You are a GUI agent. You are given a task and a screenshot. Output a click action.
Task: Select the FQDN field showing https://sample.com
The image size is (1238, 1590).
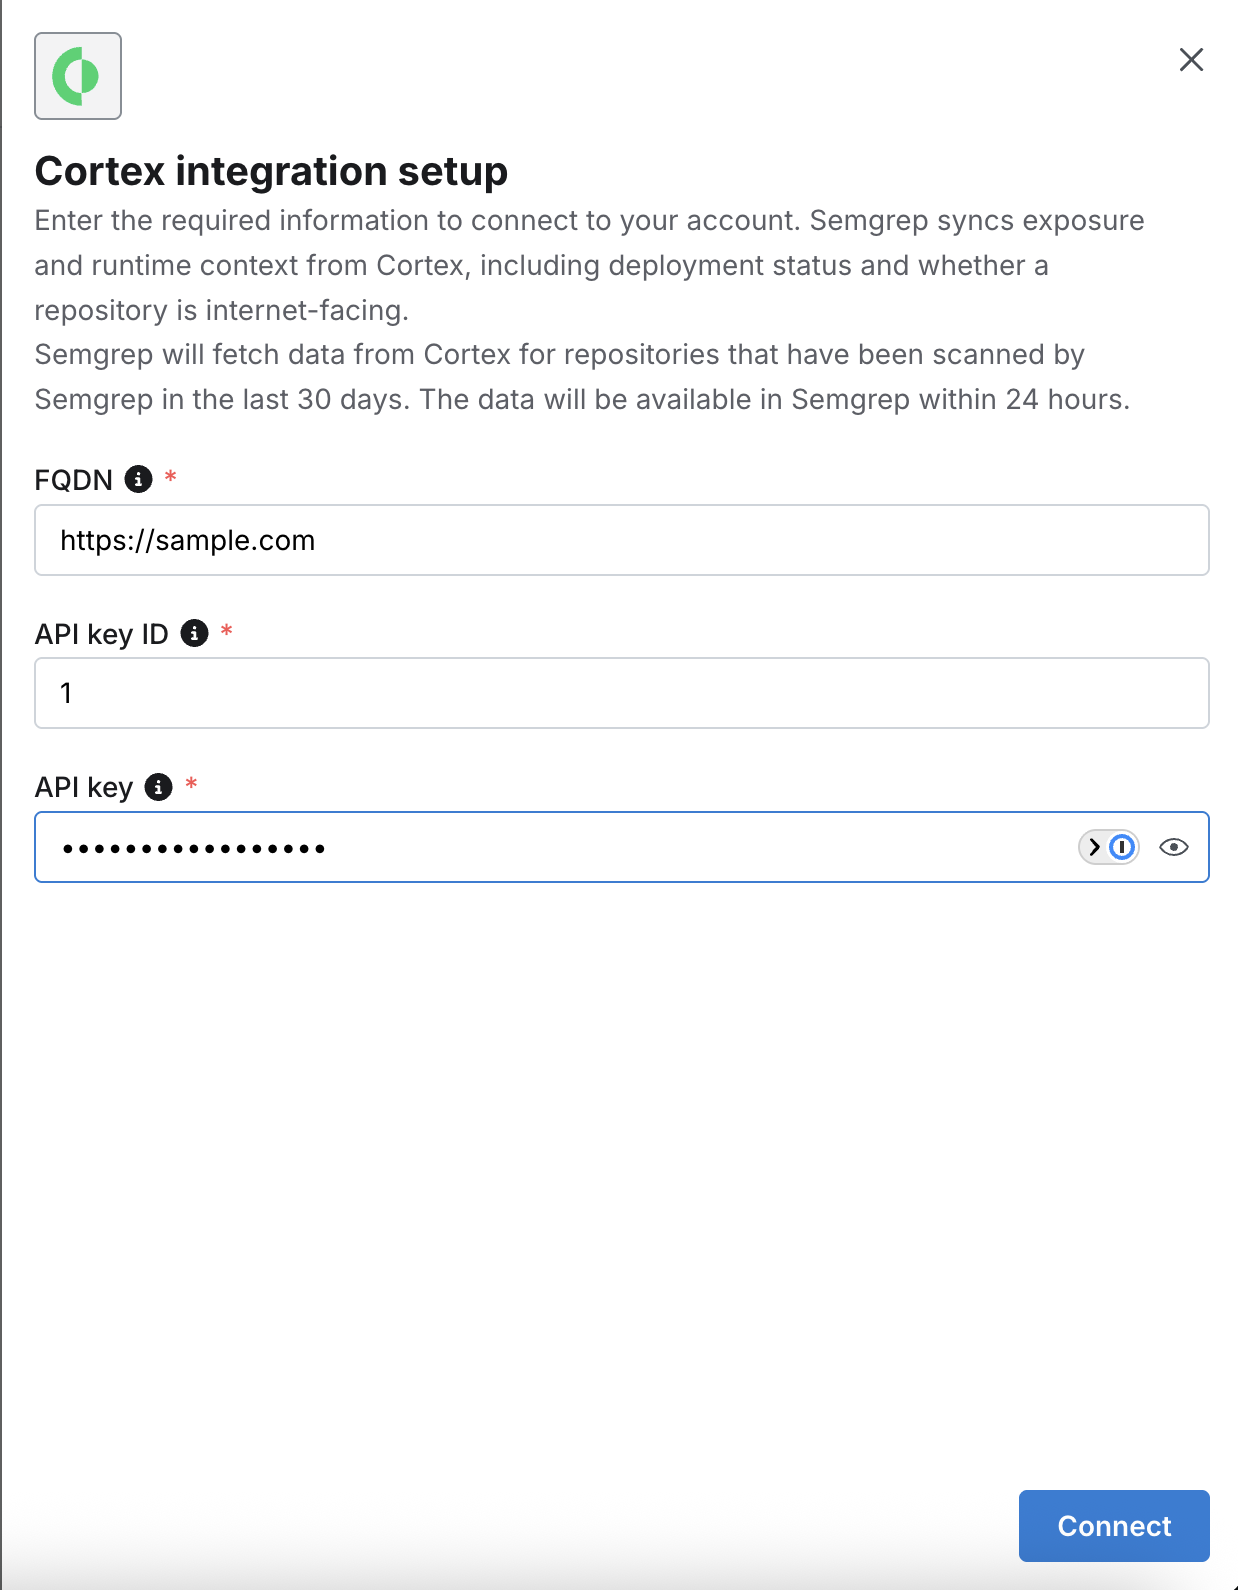621,540
